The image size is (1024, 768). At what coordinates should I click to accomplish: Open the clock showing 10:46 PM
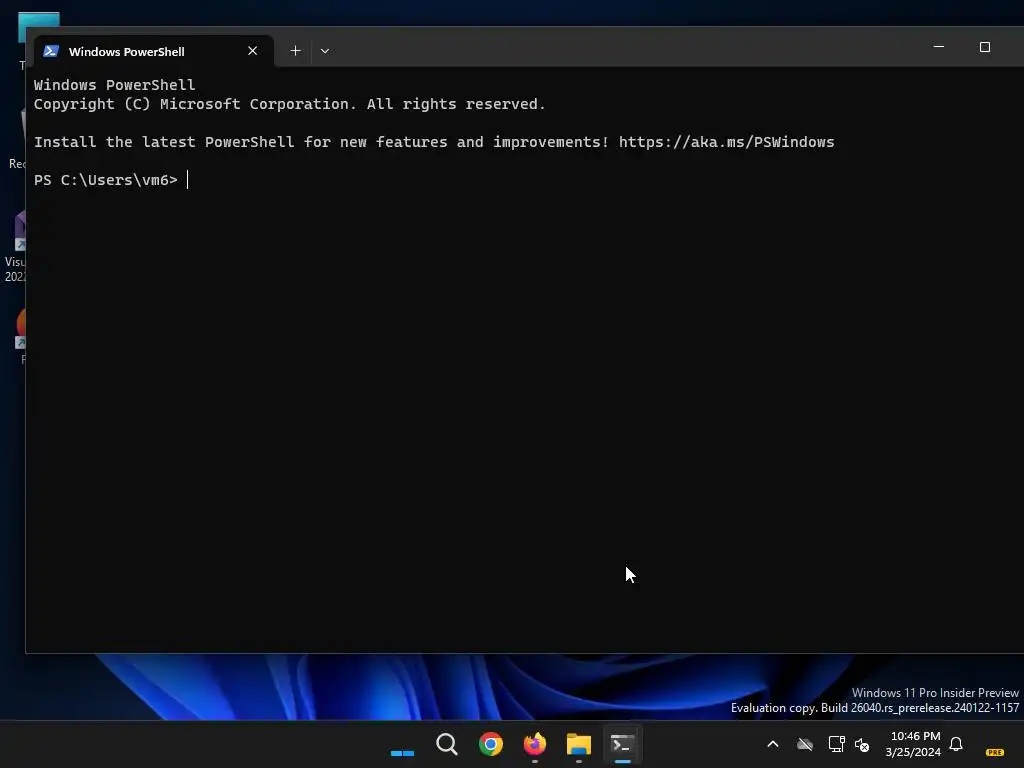pos(913,744)
